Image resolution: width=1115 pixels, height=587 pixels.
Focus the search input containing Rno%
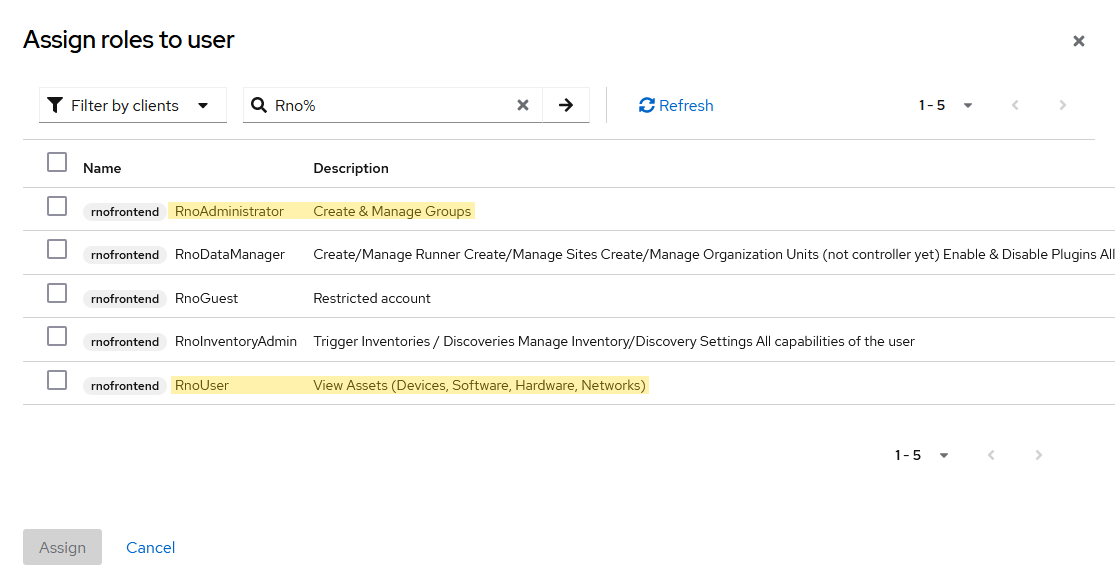click(x=390, y=105)
